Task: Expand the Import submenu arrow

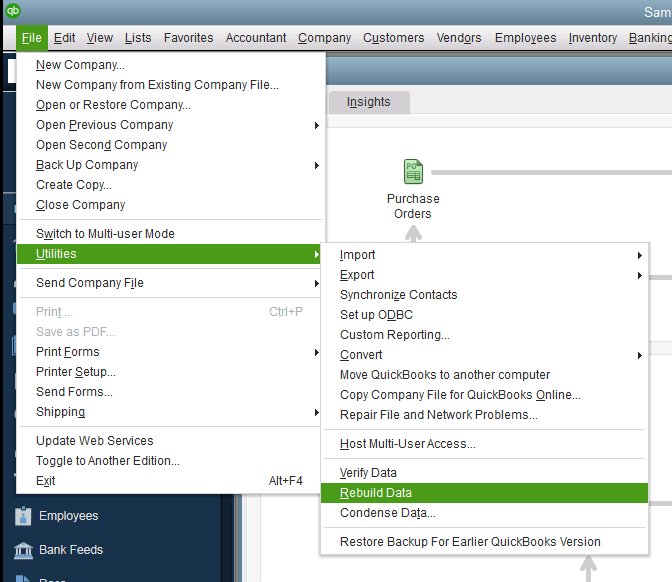Action: 639,255
